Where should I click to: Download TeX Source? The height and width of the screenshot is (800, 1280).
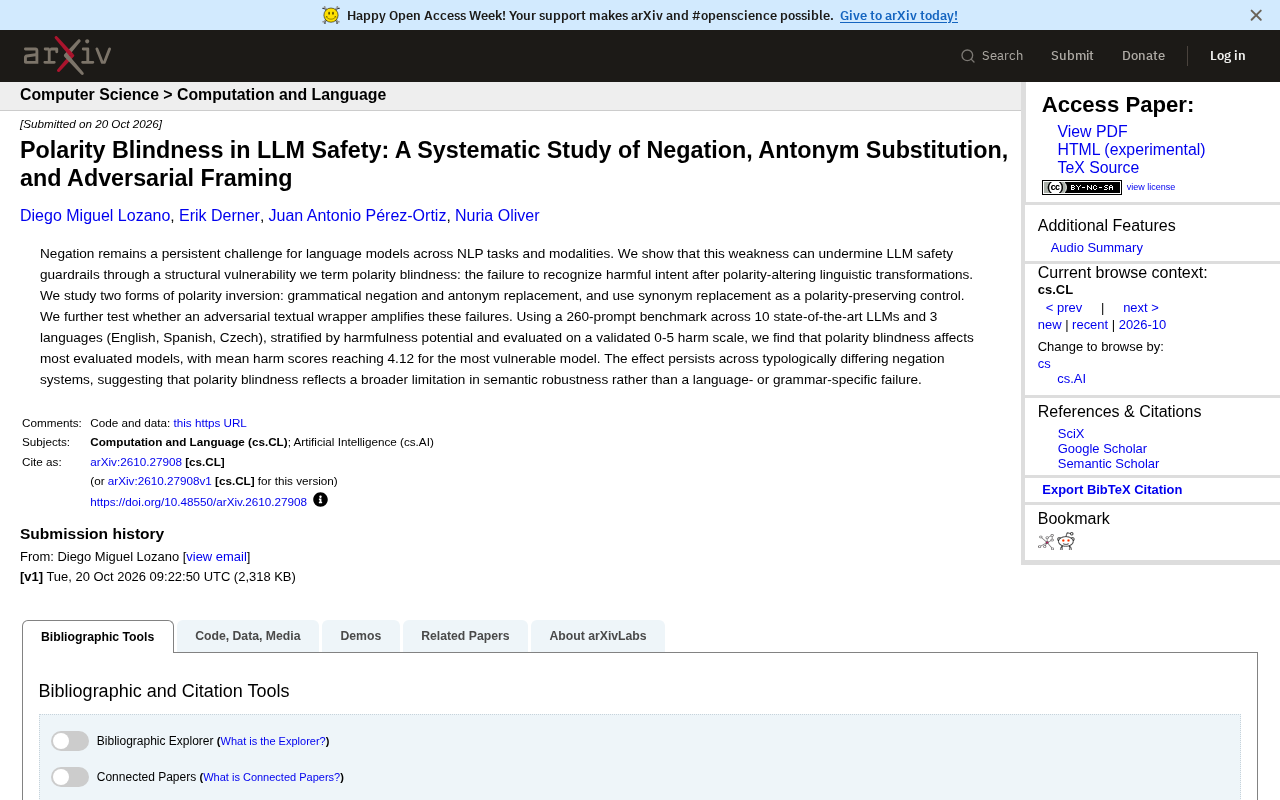click(1098, 168)
